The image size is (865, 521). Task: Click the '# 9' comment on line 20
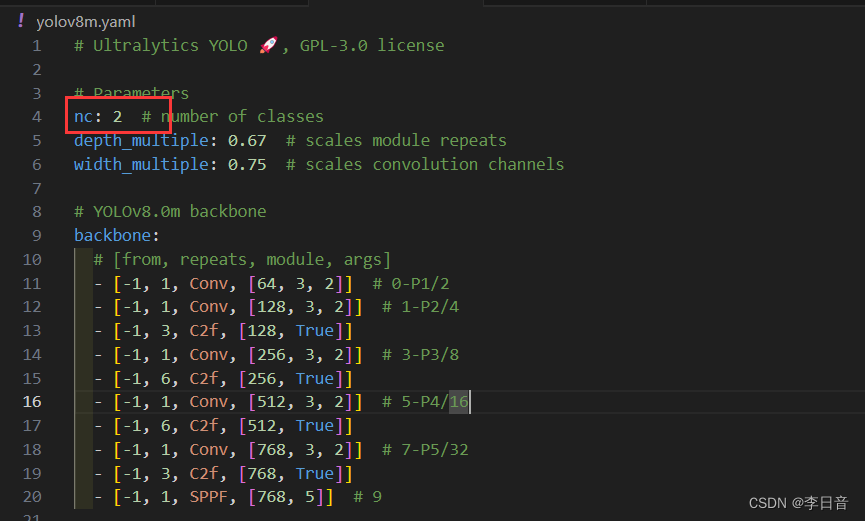(x=367, y=497)
